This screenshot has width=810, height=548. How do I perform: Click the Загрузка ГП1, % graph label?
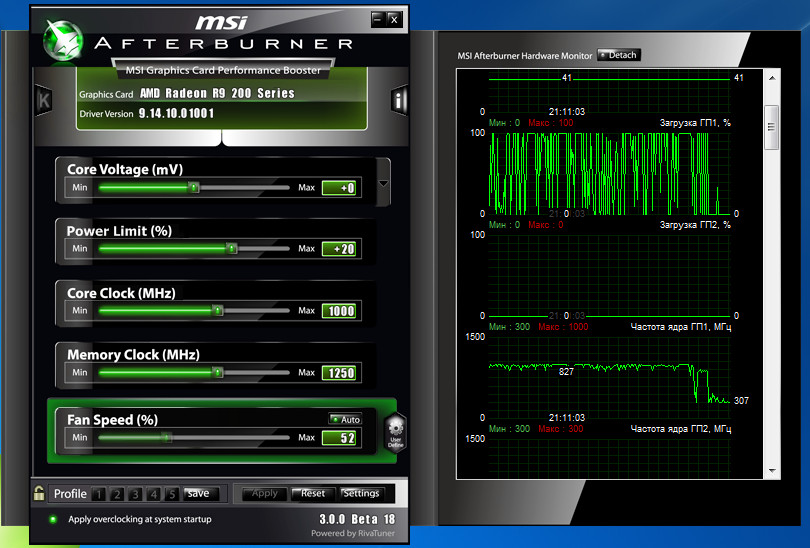click(x=695, y=123)
